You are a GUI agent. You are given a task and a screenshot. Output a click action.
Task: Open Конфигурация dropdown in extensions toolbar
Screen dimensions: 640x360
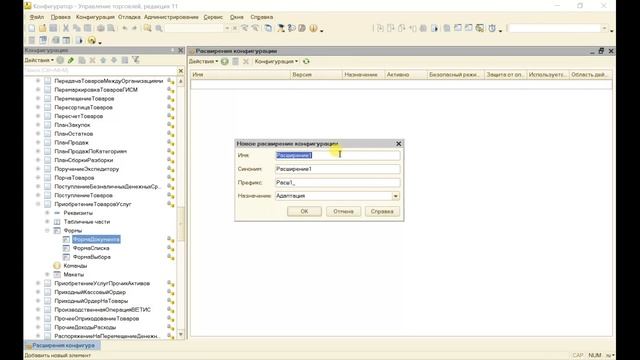click(x=276, y=61)
